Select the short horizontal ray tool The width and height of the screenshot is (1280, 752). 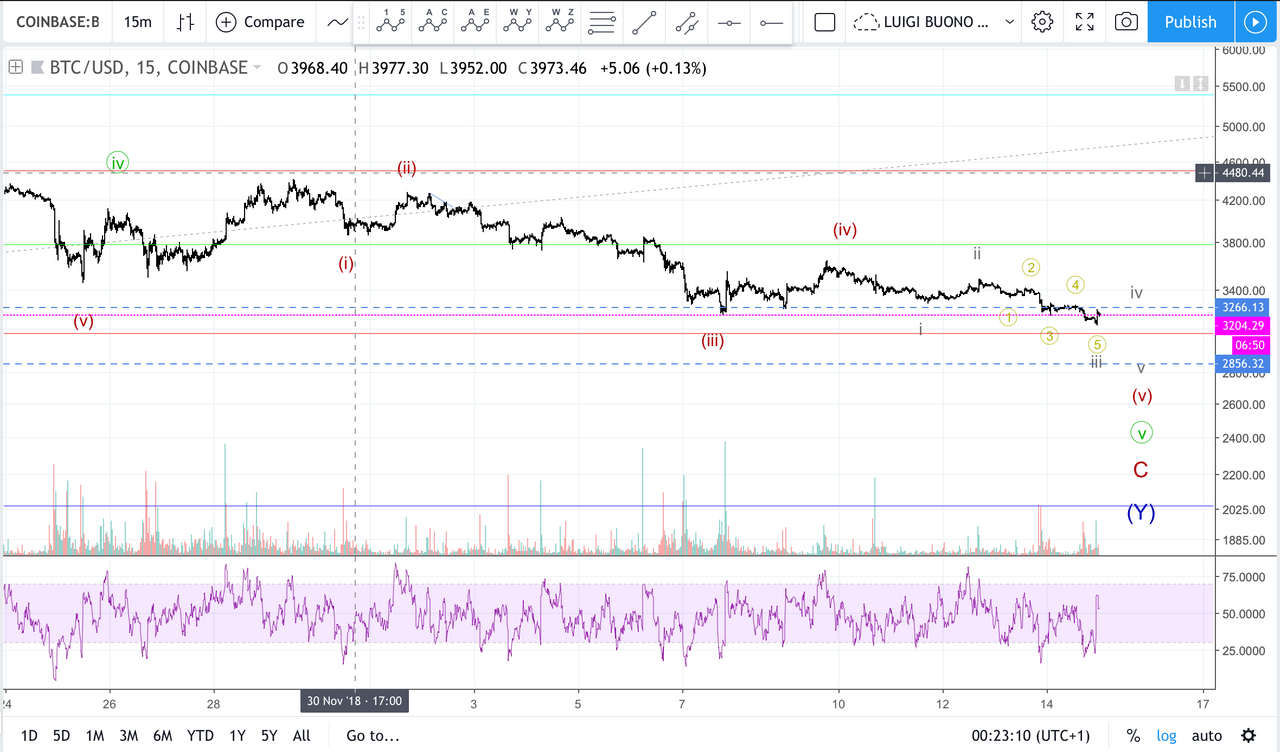[x=729, y=22]
